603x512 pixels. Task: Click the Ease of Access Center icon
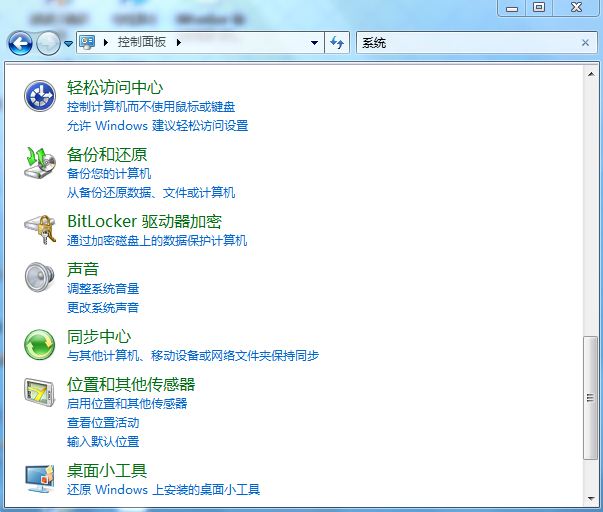point(40,96)
